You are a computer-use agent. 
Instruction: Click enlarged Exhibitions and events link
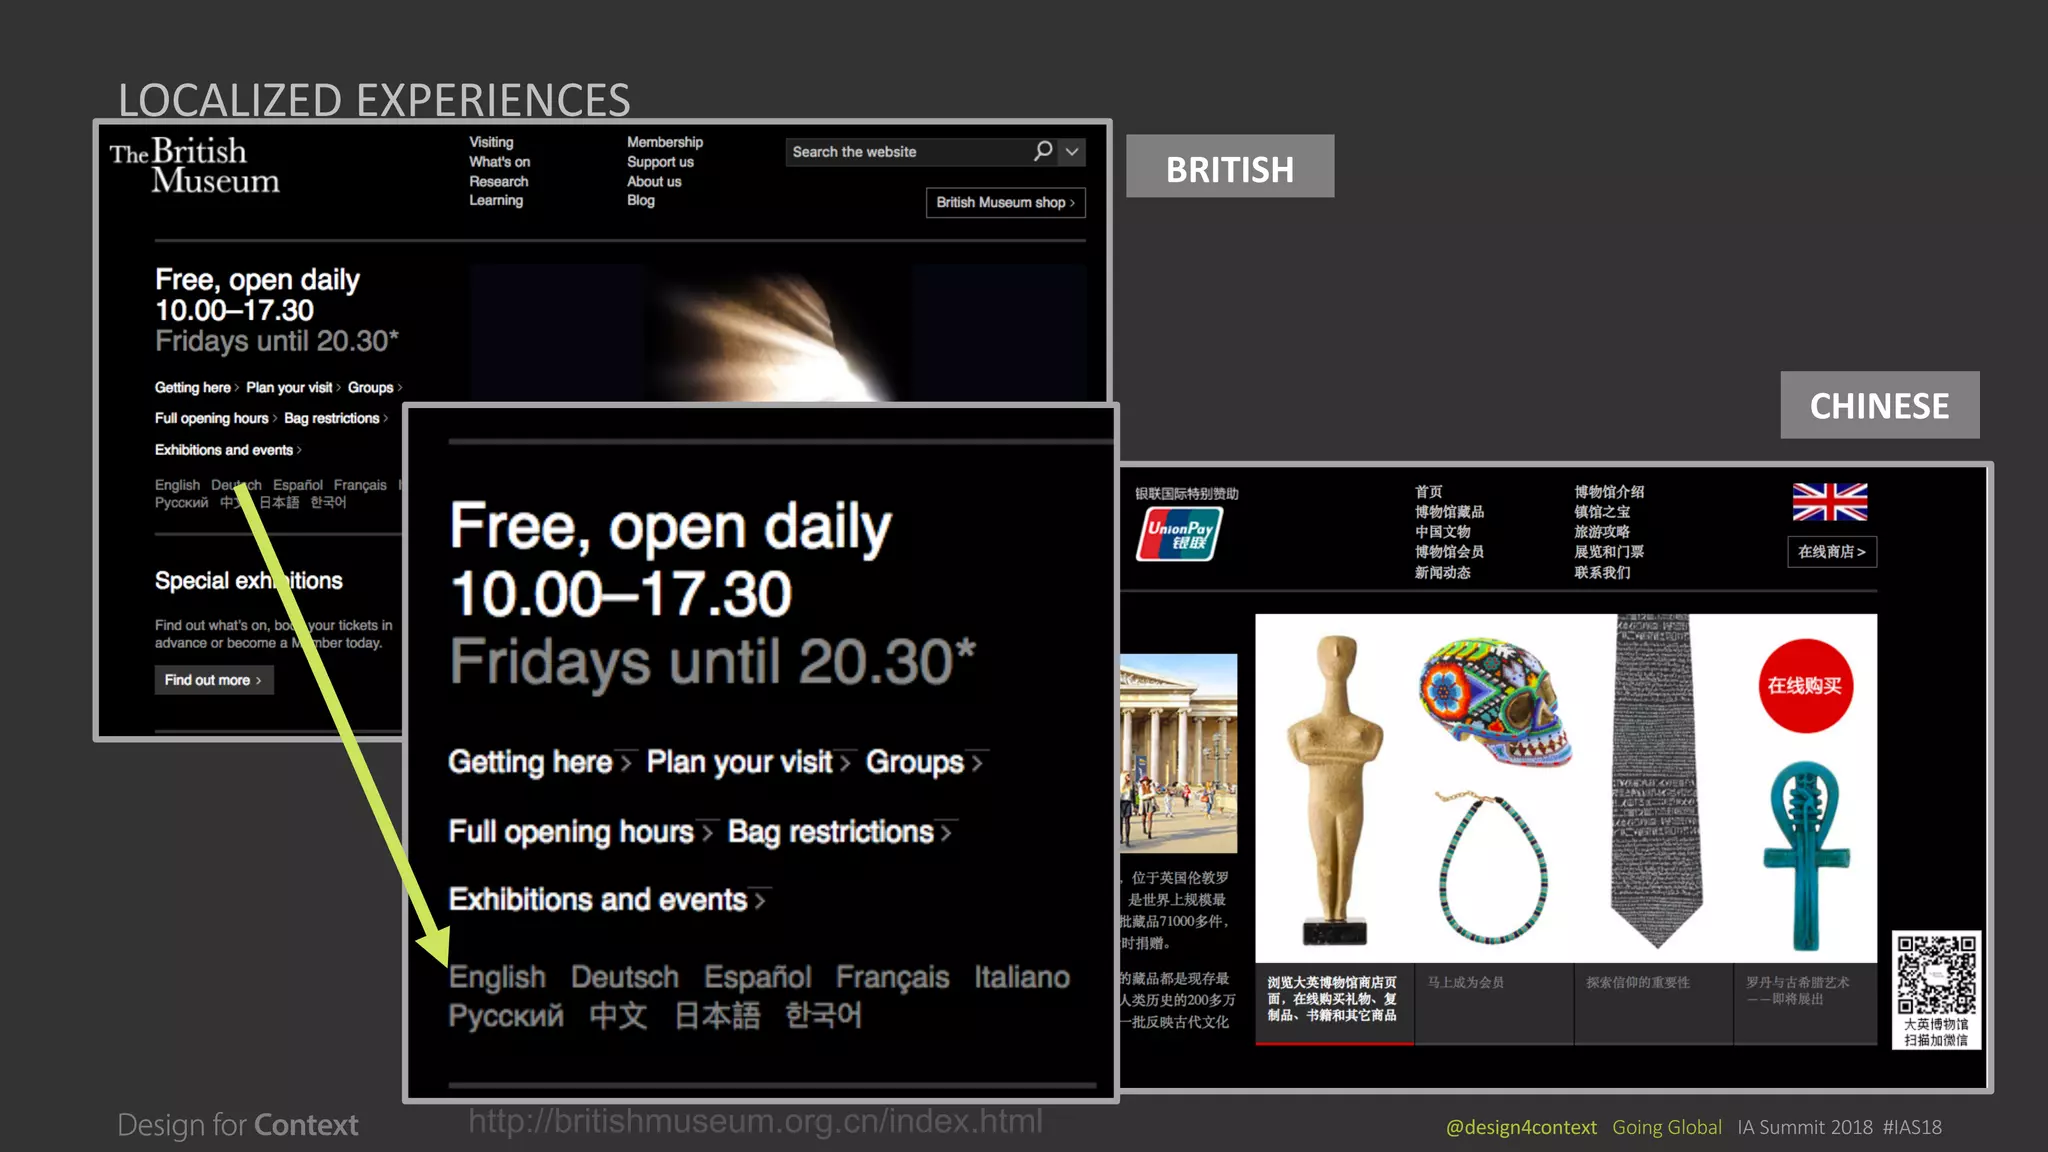[x=607, y=900]
